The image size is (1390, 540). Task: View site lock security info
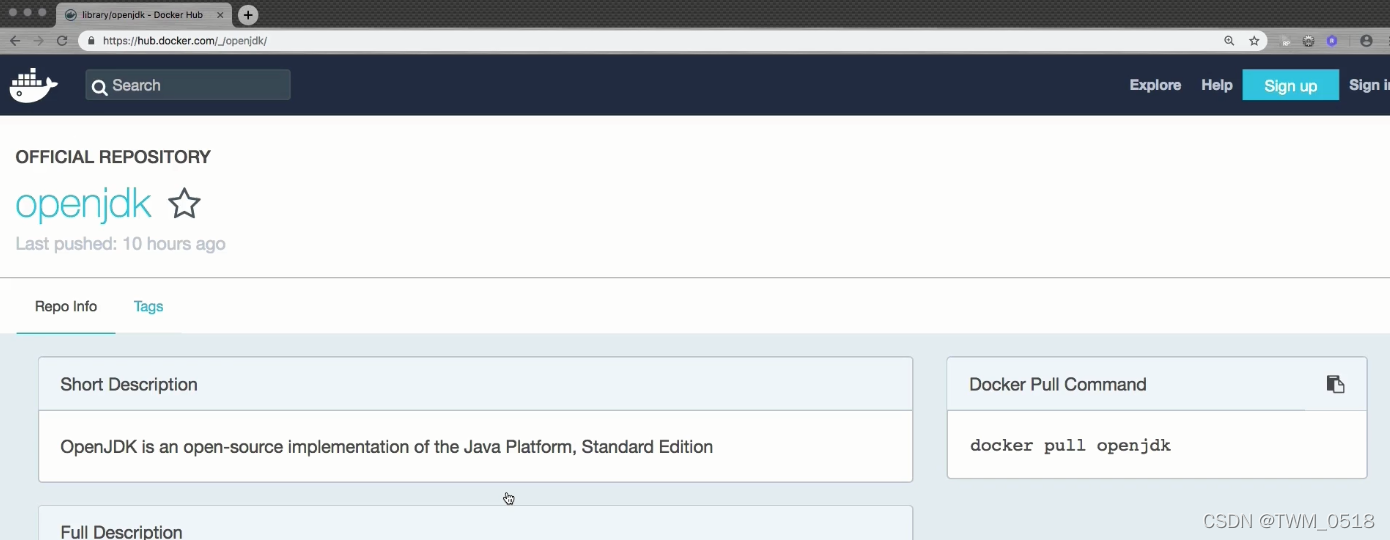point(91,41)
